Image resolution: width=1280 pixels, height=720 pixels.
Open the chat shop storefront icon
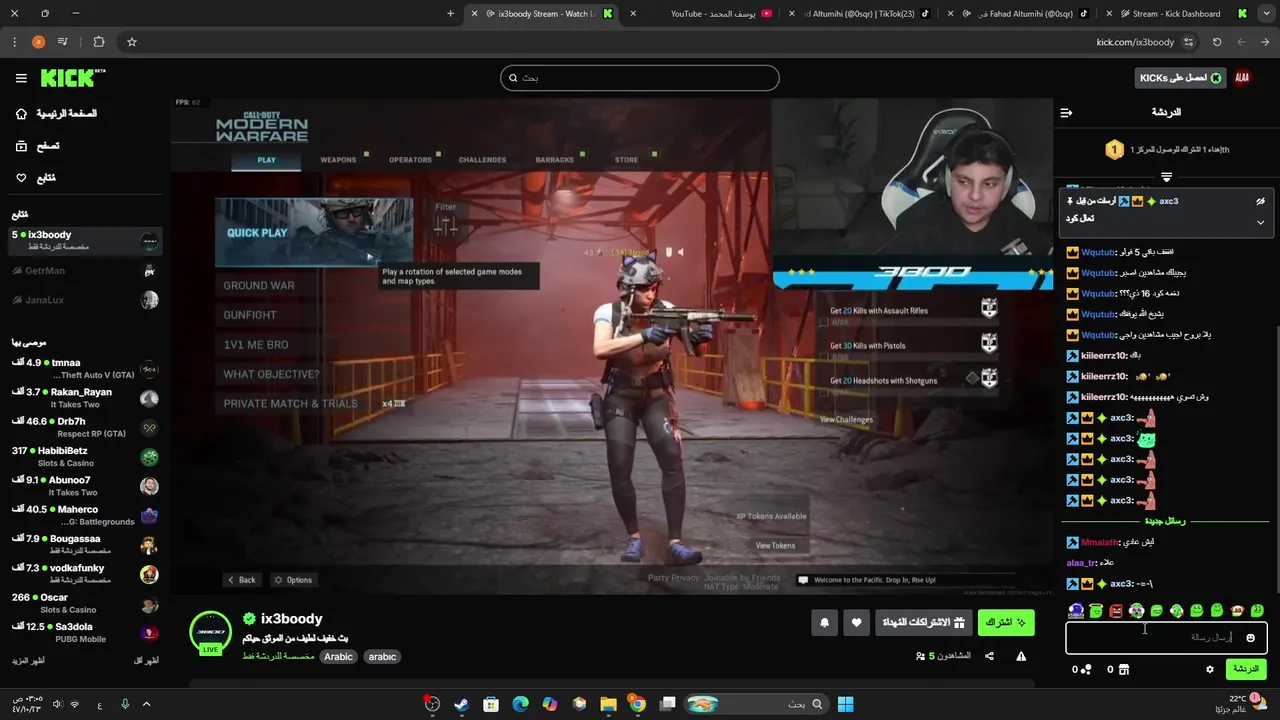pos(1123,669)
